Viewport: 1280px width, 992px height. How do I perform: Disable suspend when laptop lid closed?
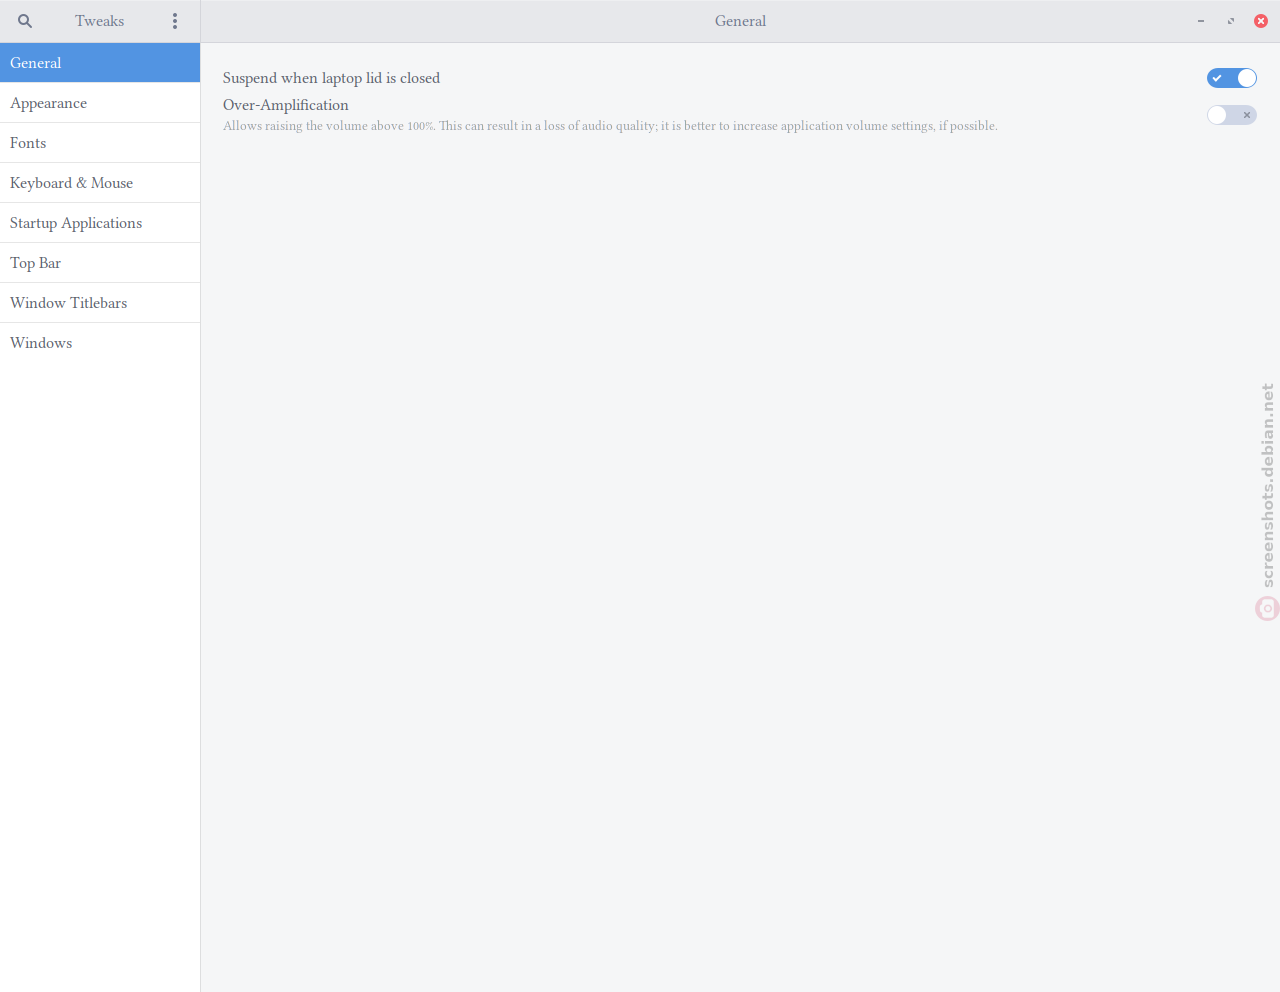coord(1231,78)
